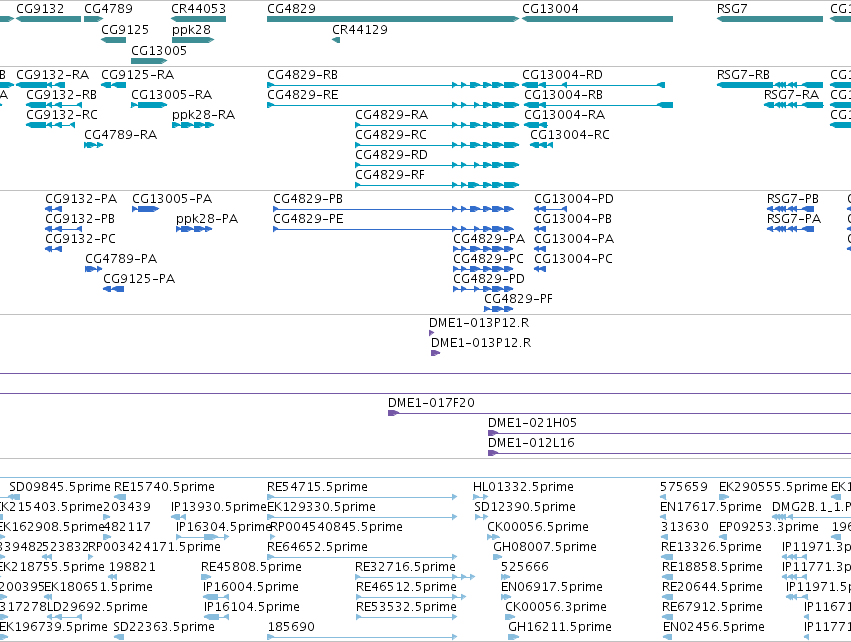This screenshot has width=851, height=642.
Task: Select the CG9125 gene label
Action: click(125, 29)
